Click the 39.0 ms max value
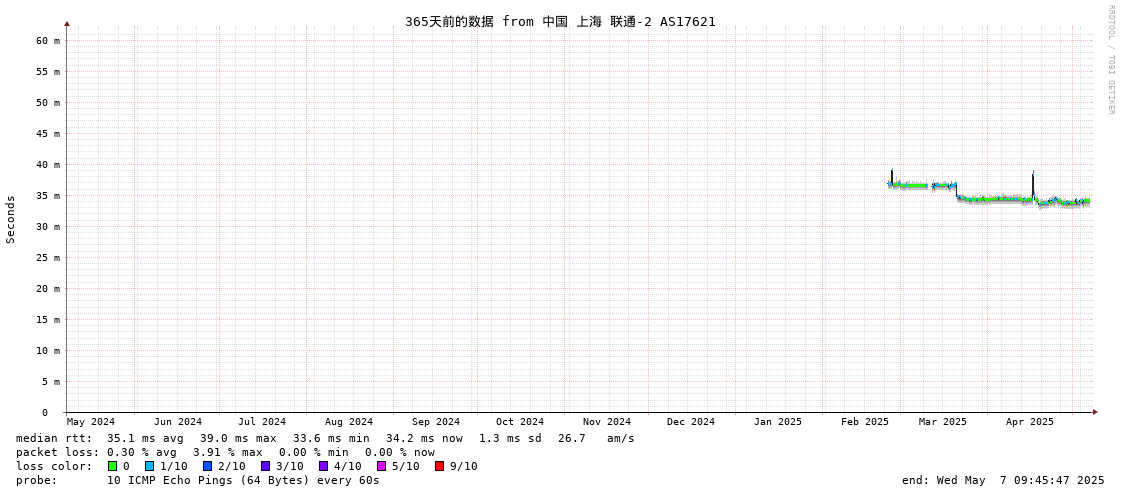 (237, 438)
